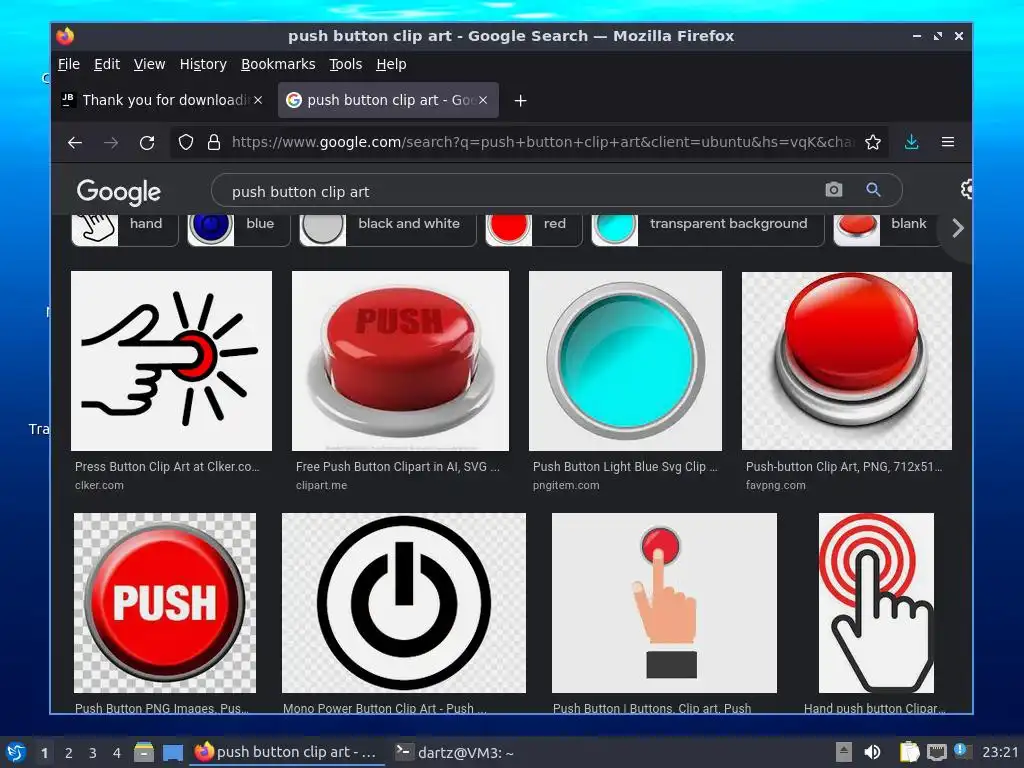Screen dimensions: 1024x768
Task: Click the clipboard icon in system tray
Action: 909,752
